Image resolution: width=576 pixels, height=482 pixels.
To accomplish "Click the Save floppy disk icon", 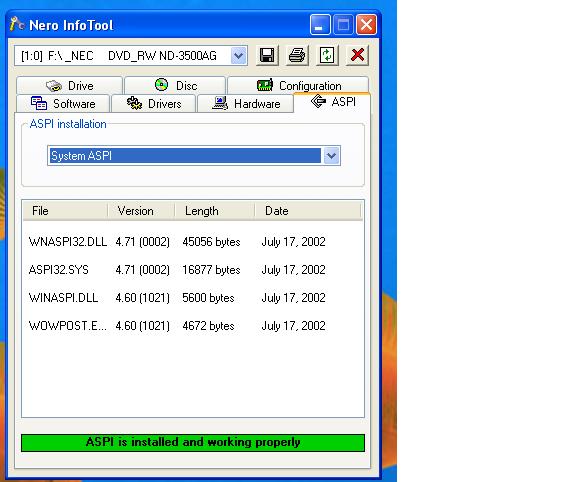I will [267, 56].
